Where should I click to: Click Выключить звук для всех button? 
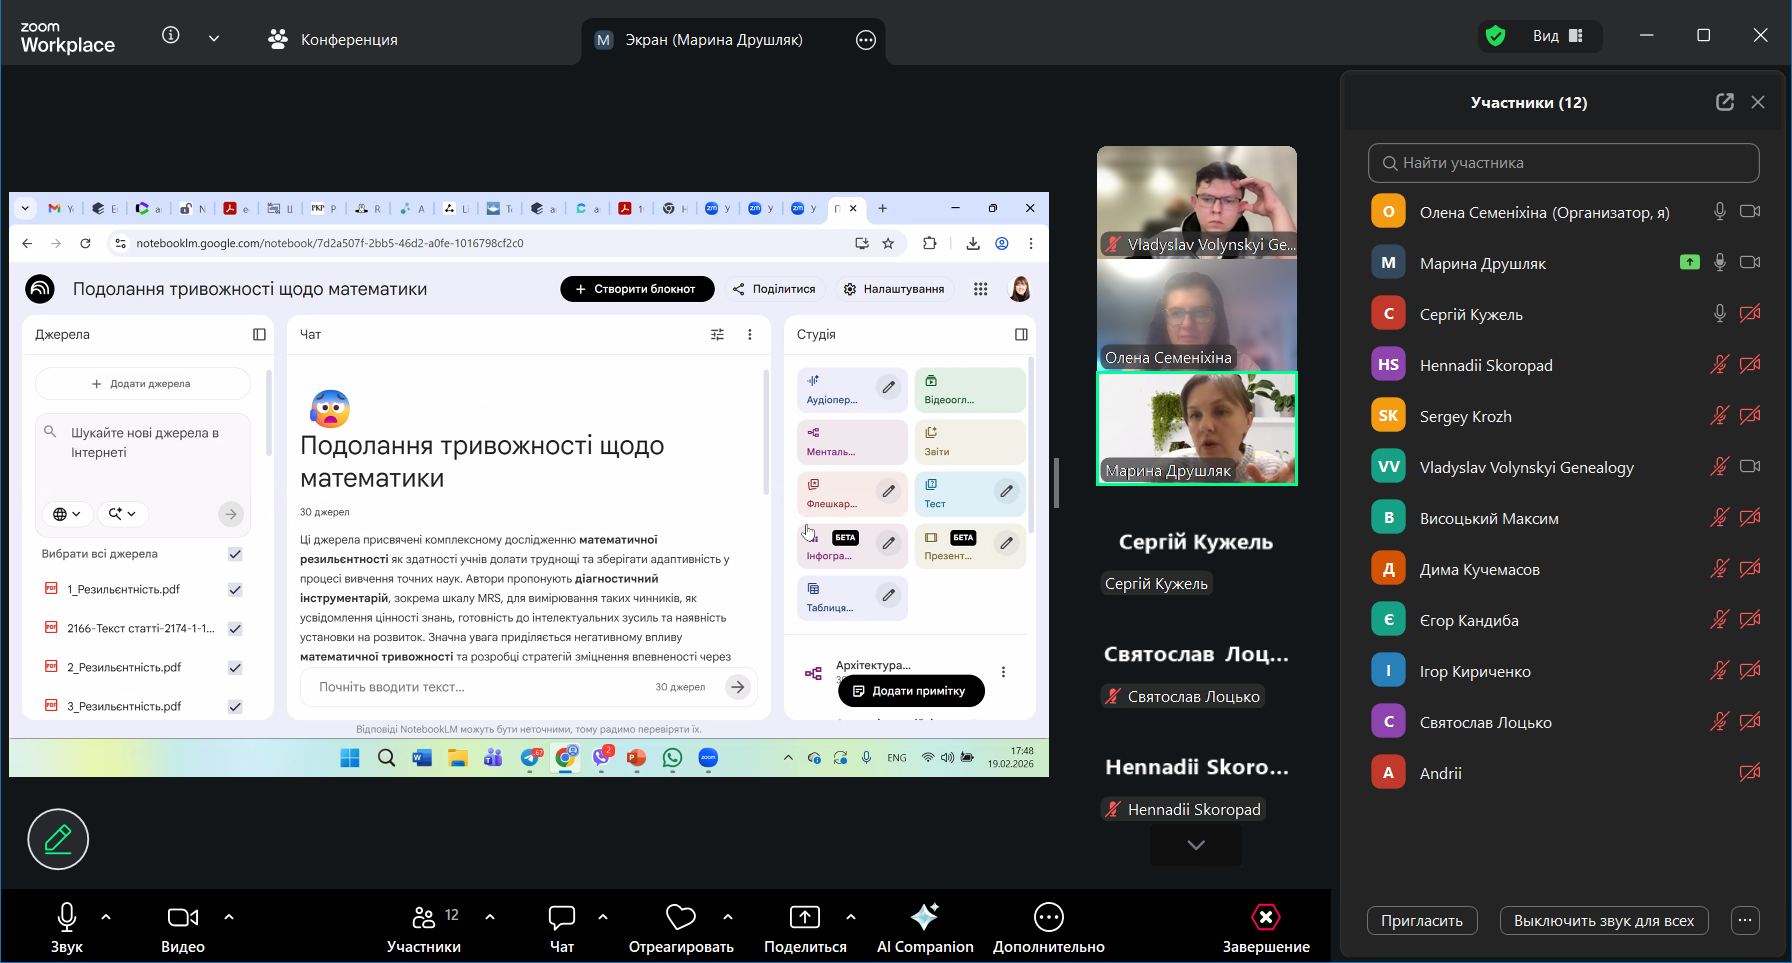coord(1603,921)
